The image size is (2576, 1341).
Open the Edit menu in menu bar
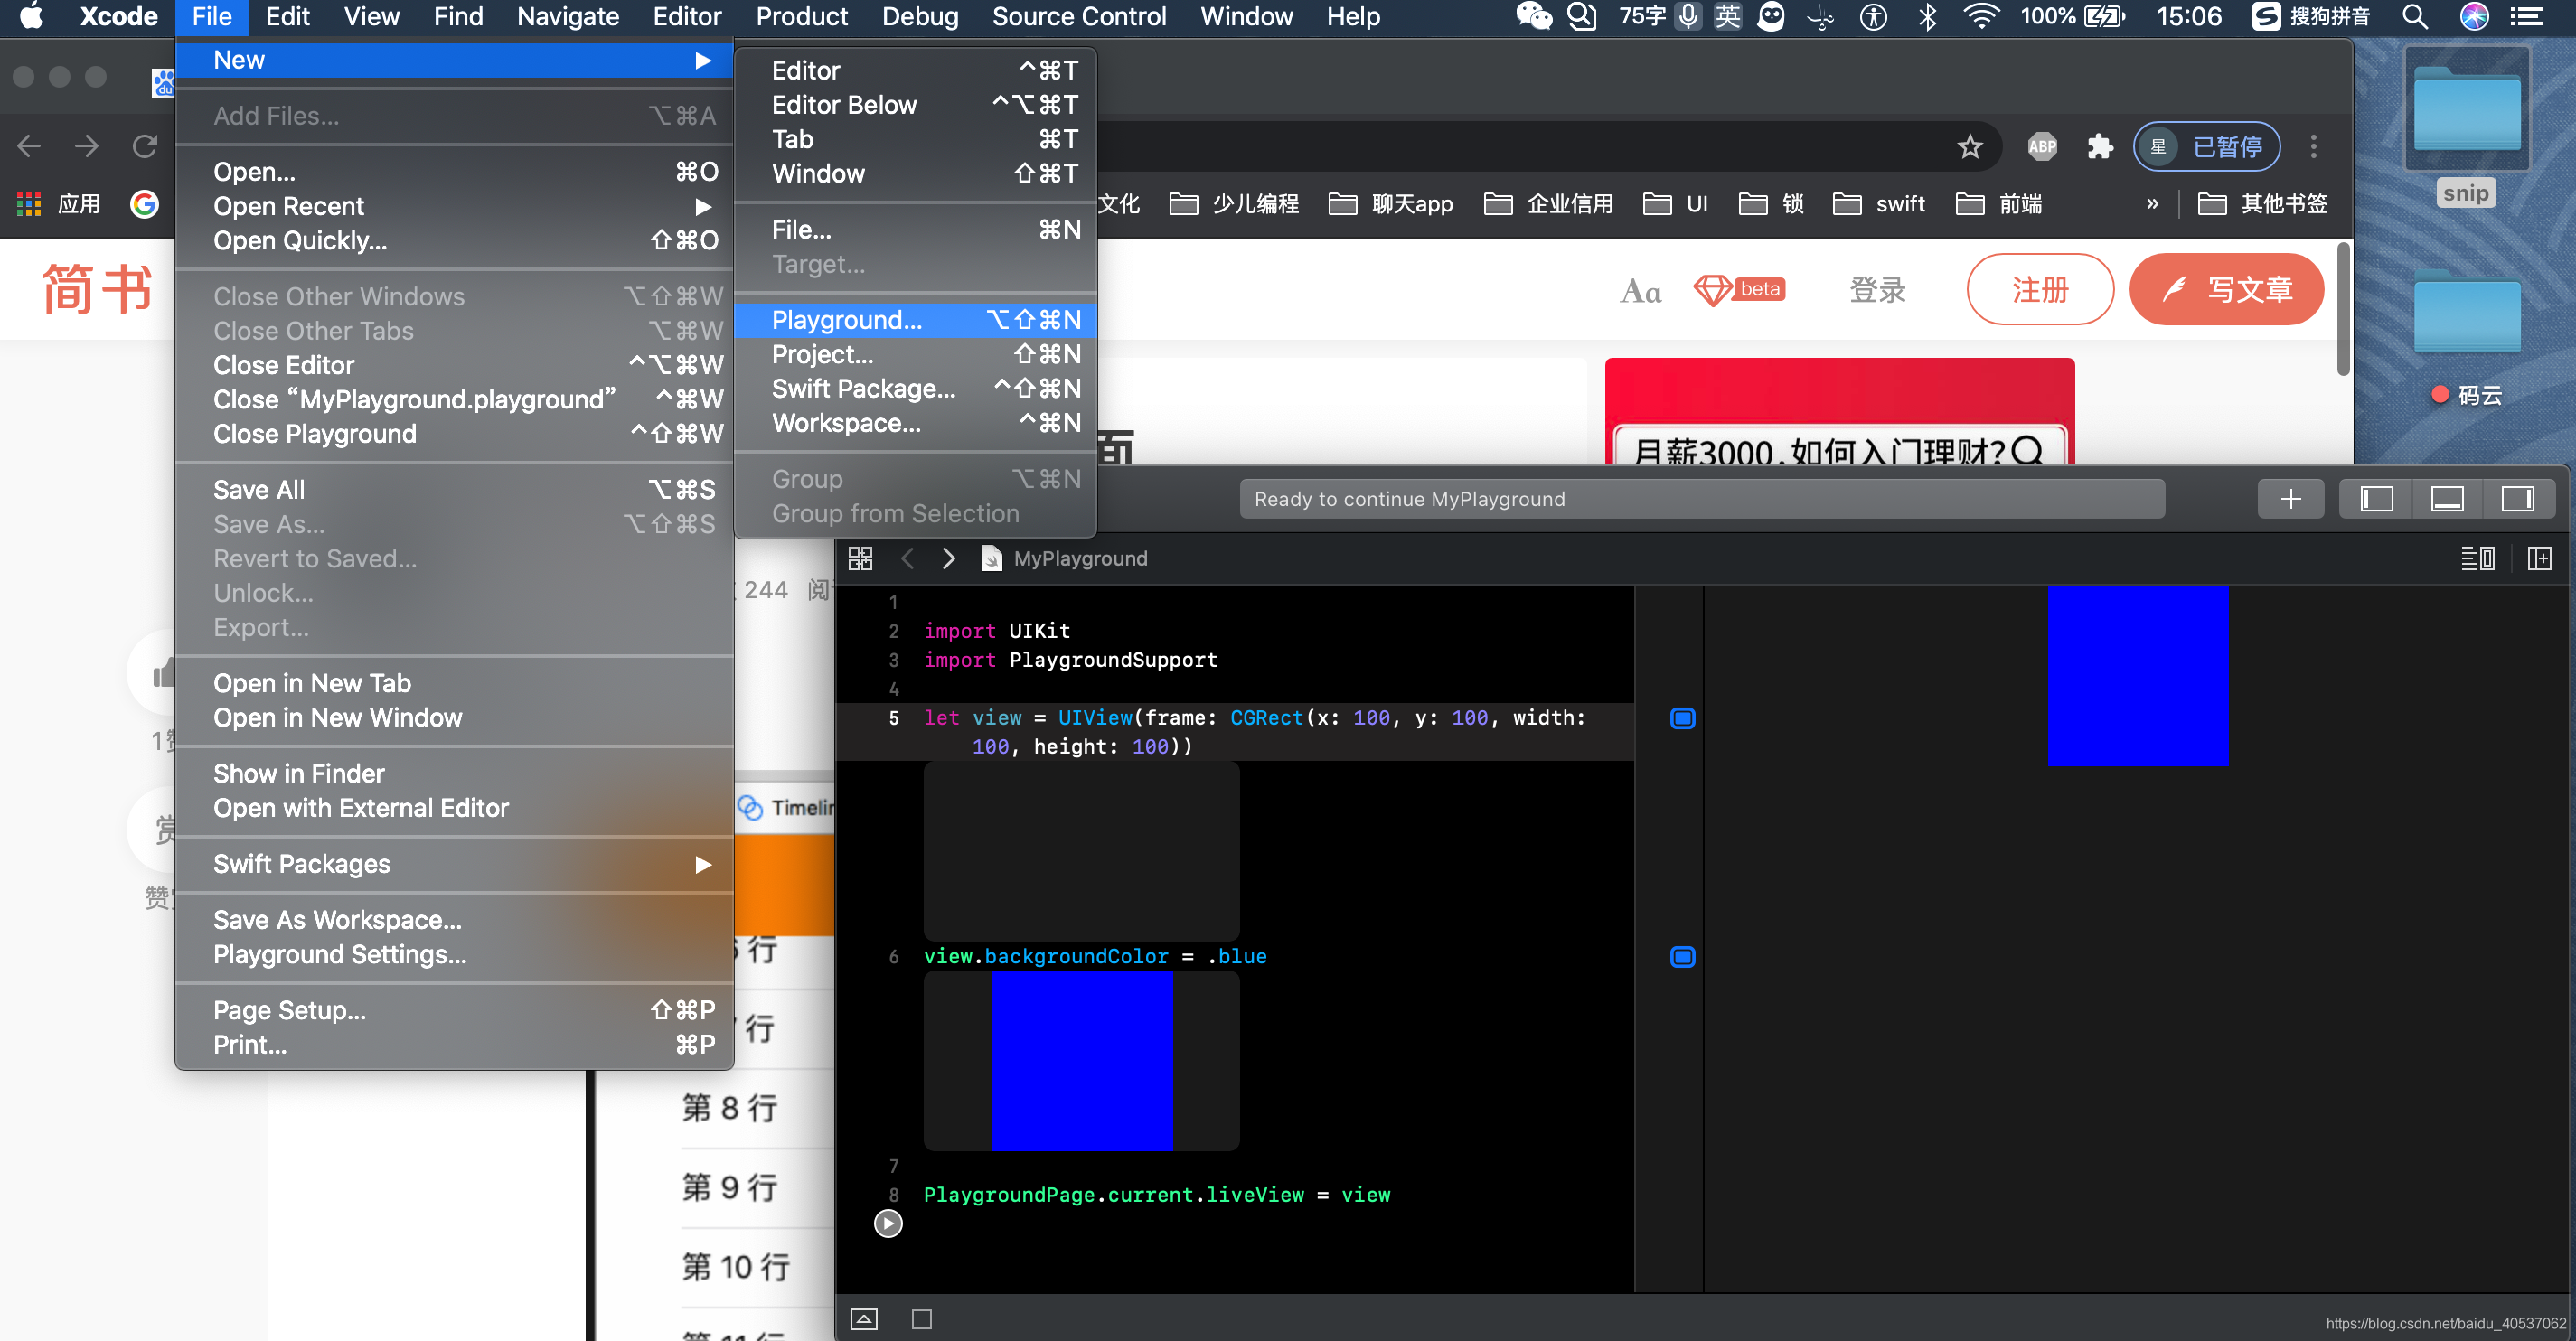point(287,17)
